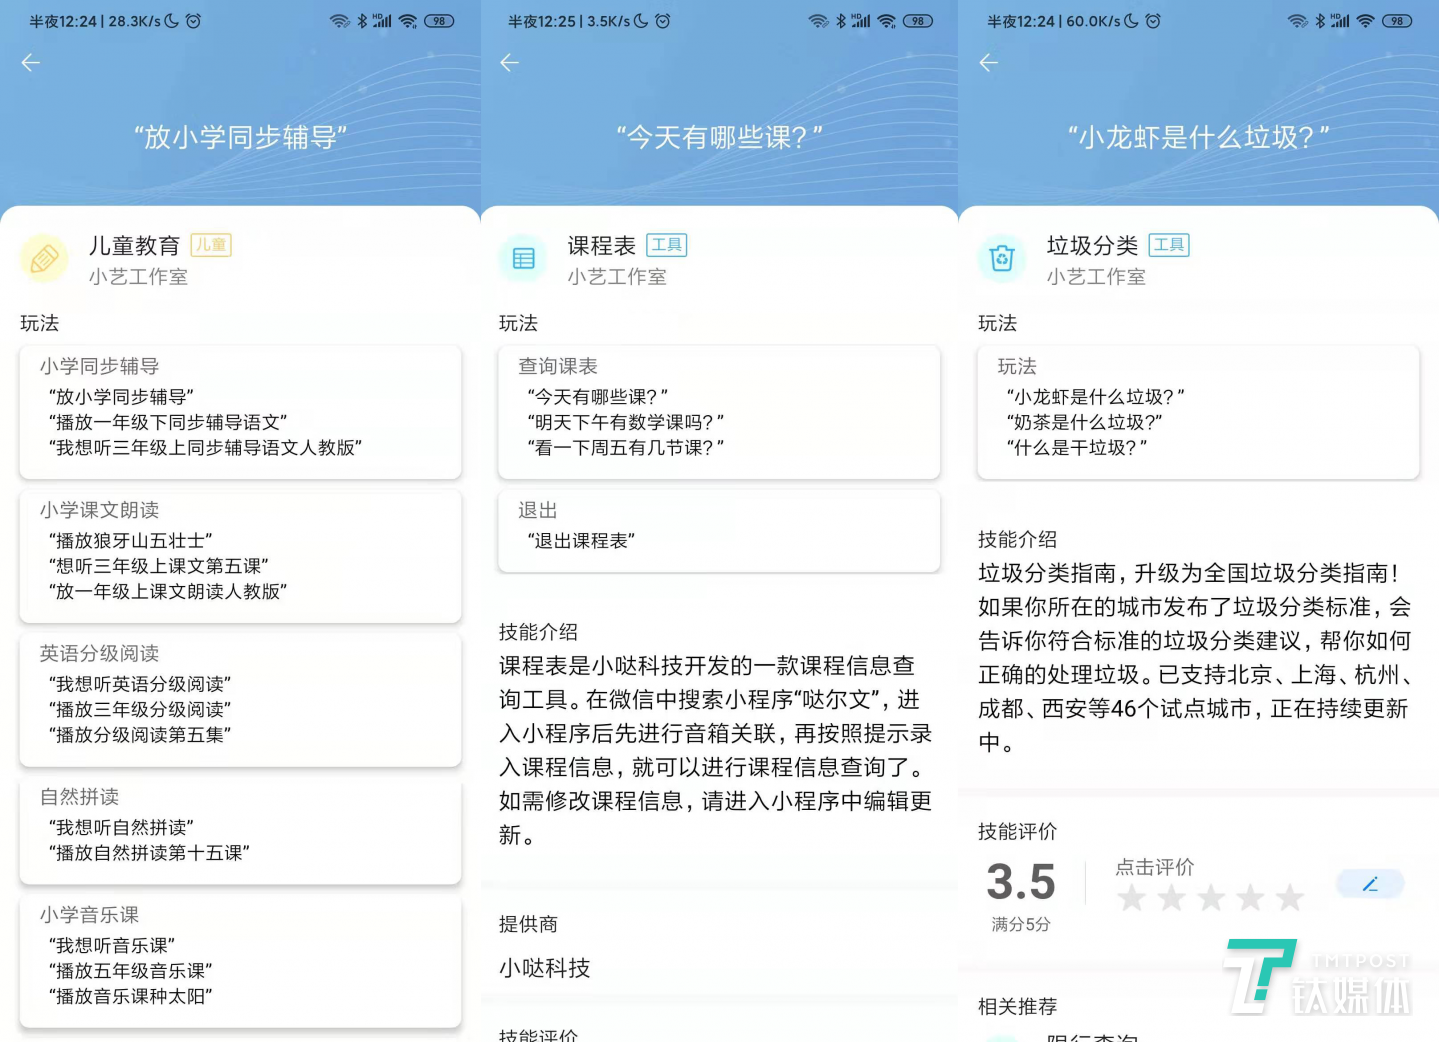Viewport: 1439px width, 1042px height.
Task: Tap the back arrow on 垃圾分类 page
Action: pyautogui.click(x=988, y=62)
